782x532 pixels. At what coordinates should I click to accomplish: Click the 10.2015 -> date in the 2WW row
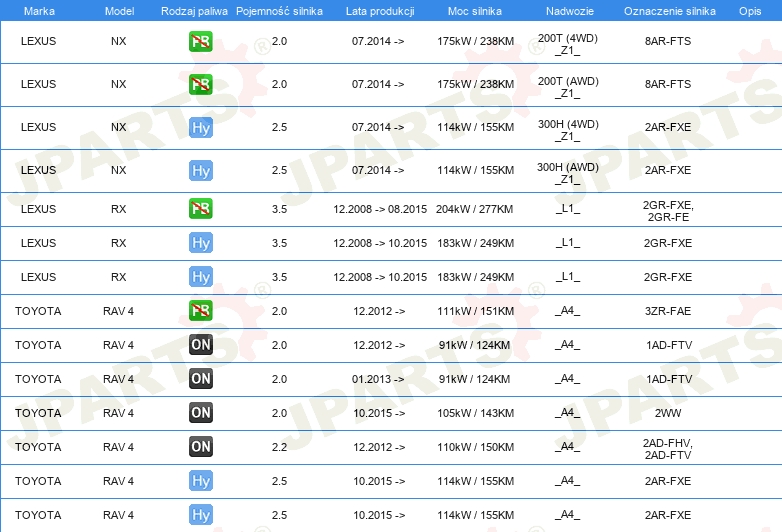tap(379, 413)
